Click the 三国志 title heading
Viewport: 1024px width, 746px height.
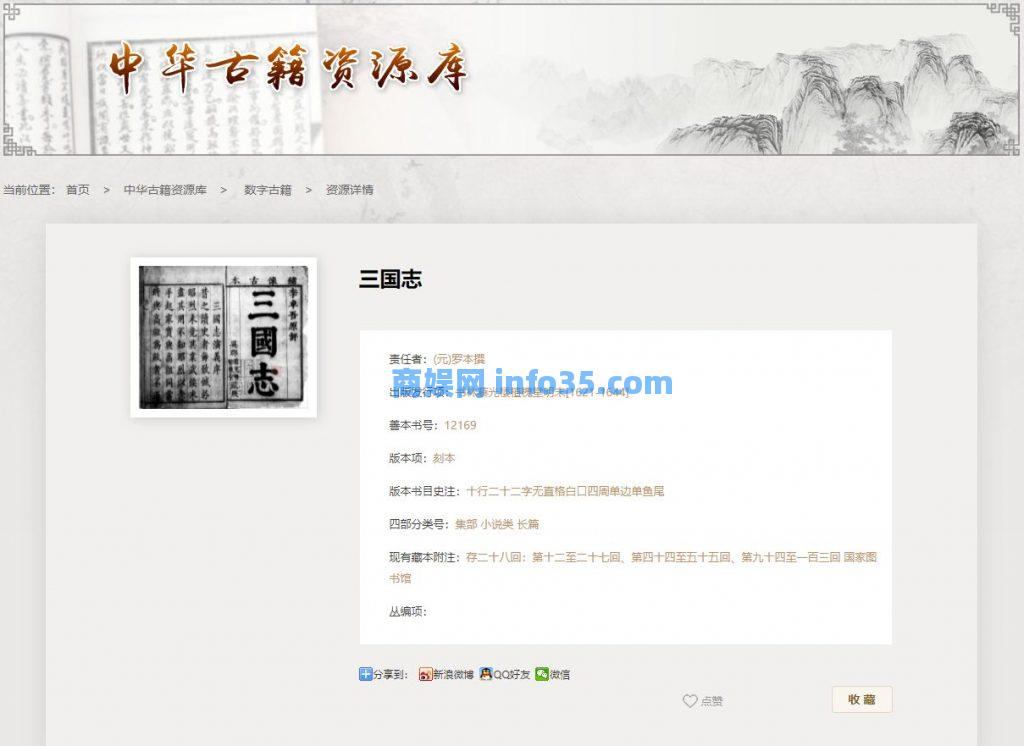click(390, 280)
